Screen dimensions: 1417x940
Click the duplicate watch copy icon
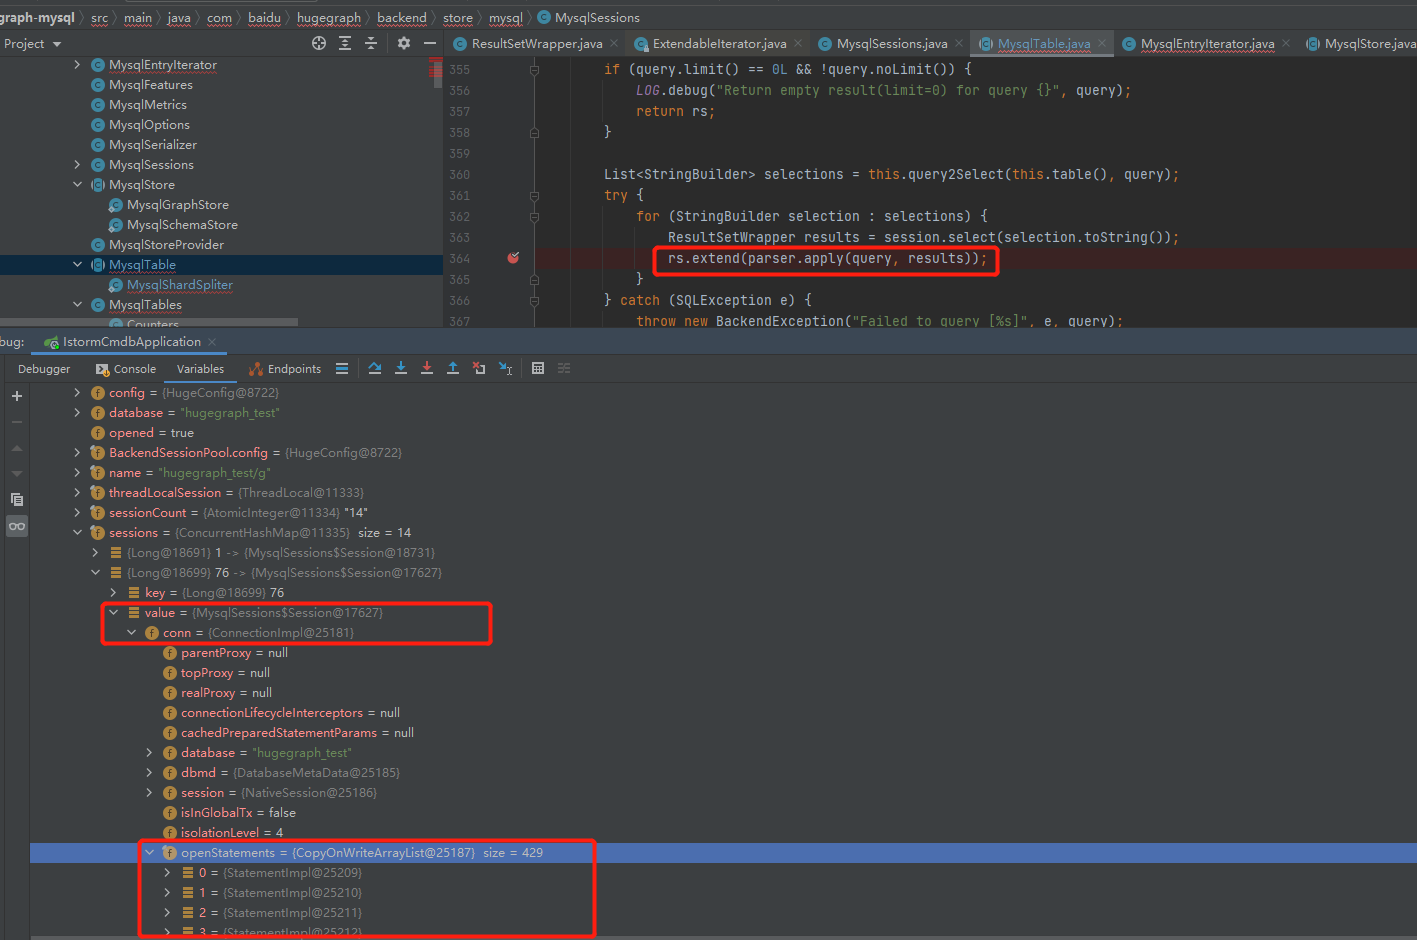(17, 499)
